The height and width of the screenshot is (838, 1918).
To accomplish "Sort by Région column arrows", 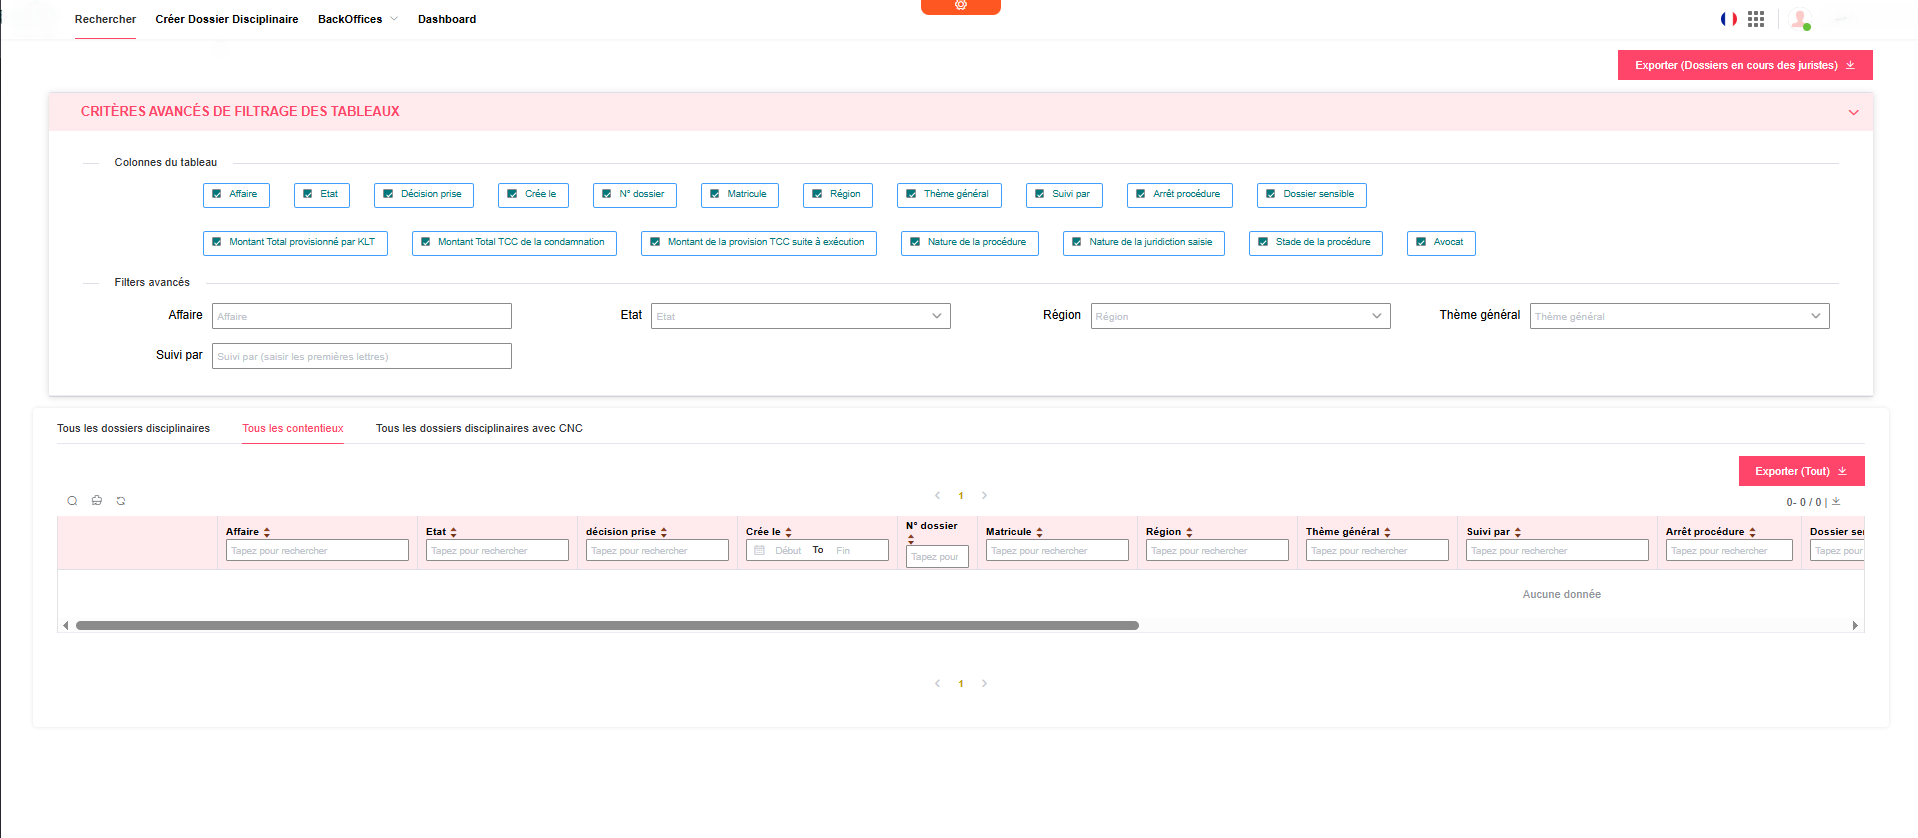I will click(1189, 532).
